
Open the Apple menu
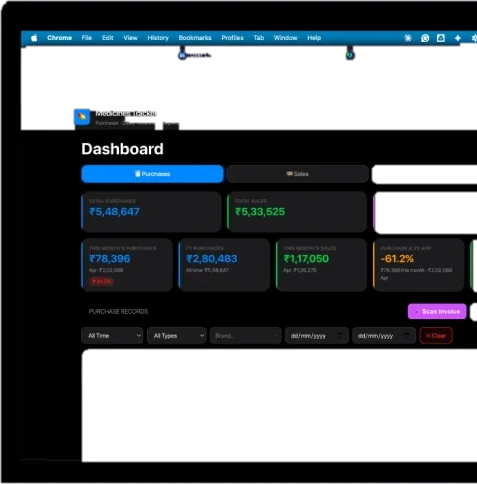(x=34, y=38)
